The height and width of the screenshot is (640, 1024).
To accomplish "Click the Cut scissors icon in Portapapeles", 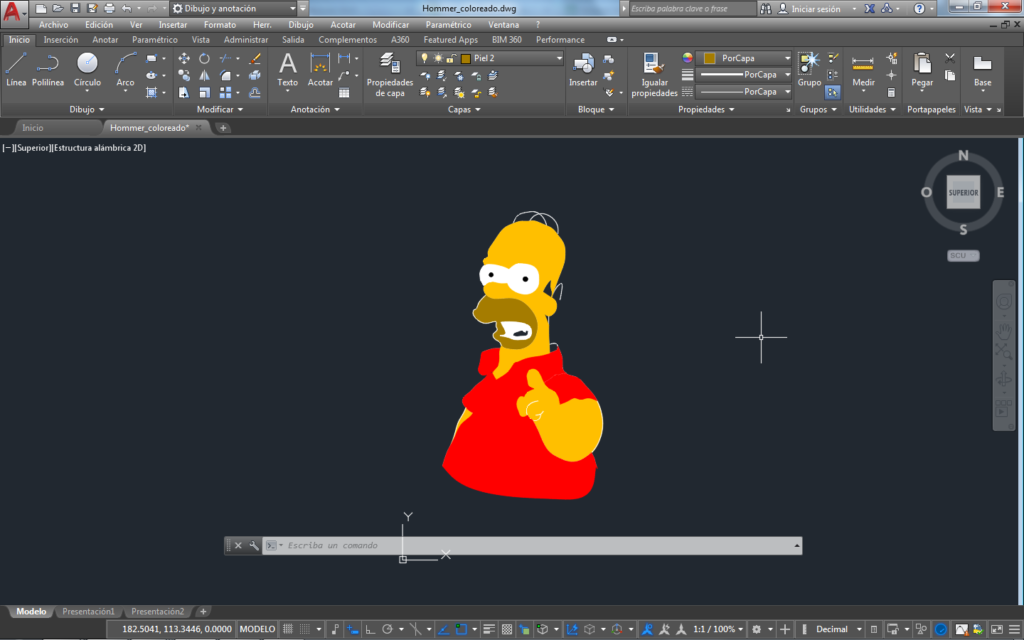I will pyautogui.click(x=950, y=58).
